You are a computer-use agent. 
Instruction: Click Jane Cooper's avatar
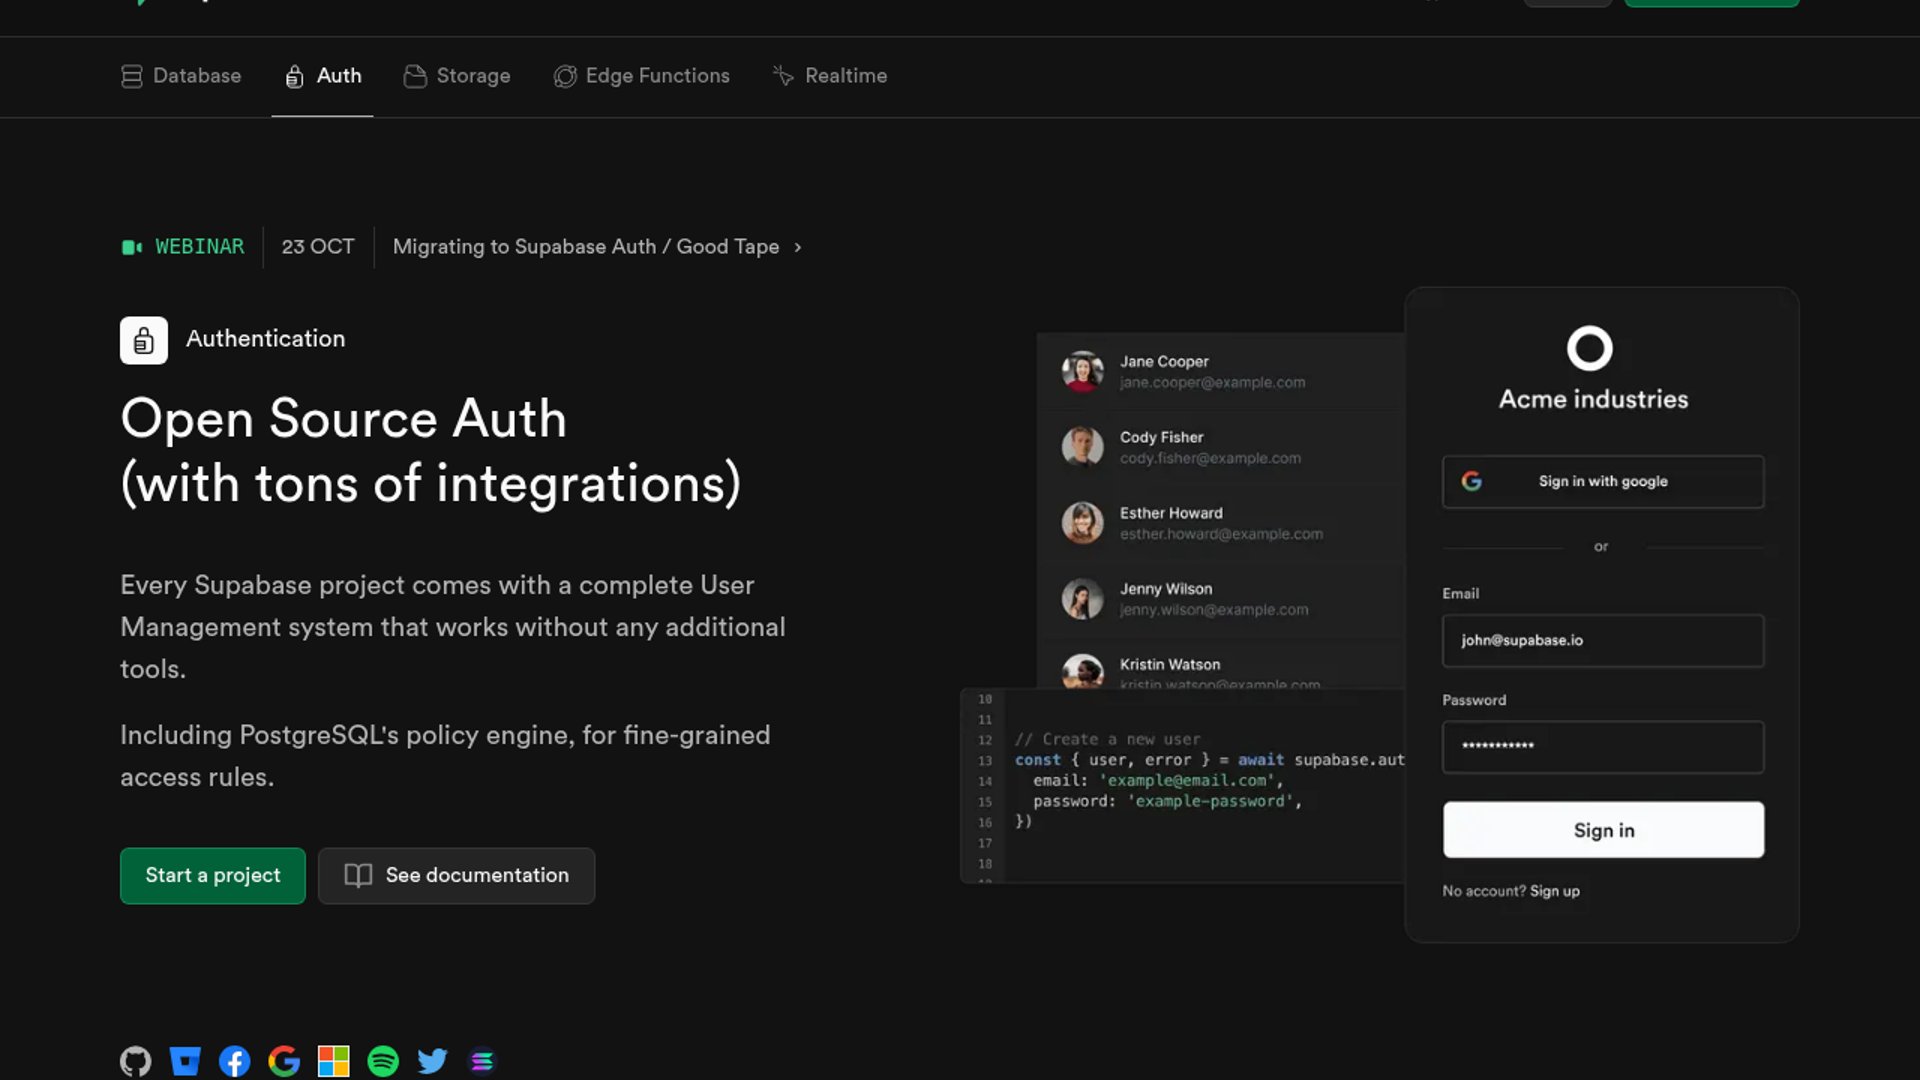(x=1082, y=372)
